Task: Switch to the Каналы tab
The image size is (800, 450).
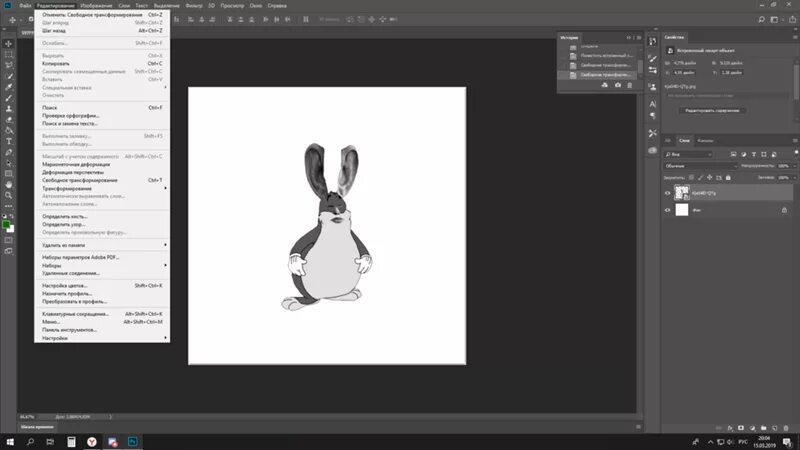Action: click(x=705, y=140)
